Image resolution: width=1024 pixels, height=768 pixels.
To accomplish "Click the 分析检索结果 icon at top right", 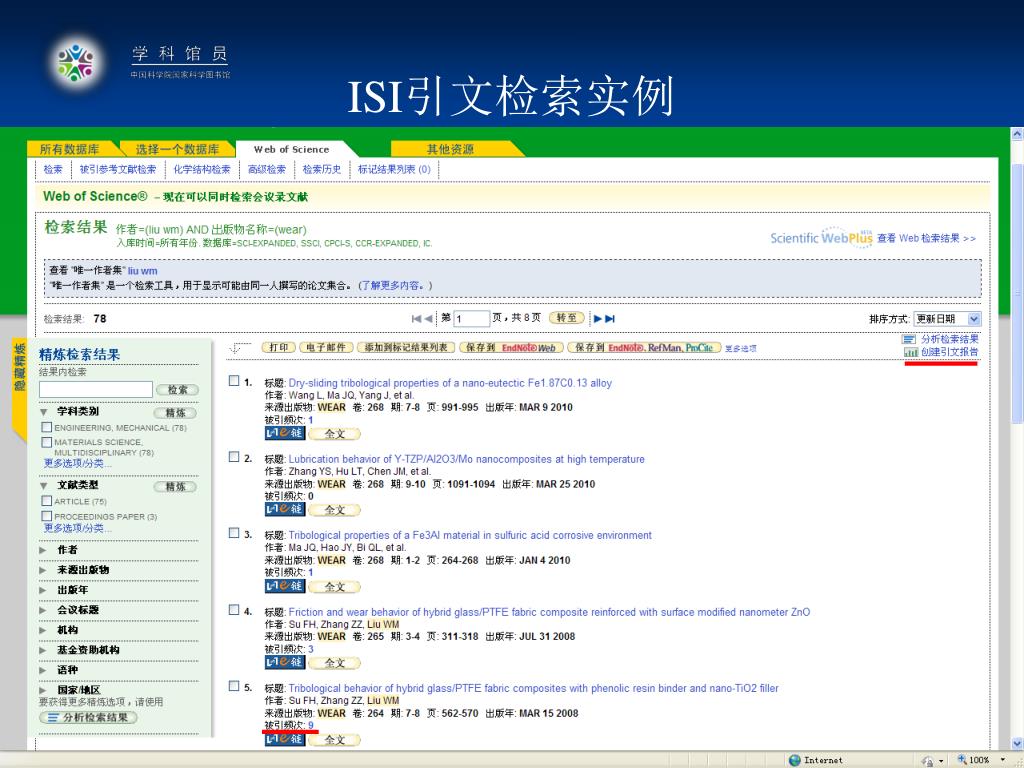I will (x=909, y=339).
